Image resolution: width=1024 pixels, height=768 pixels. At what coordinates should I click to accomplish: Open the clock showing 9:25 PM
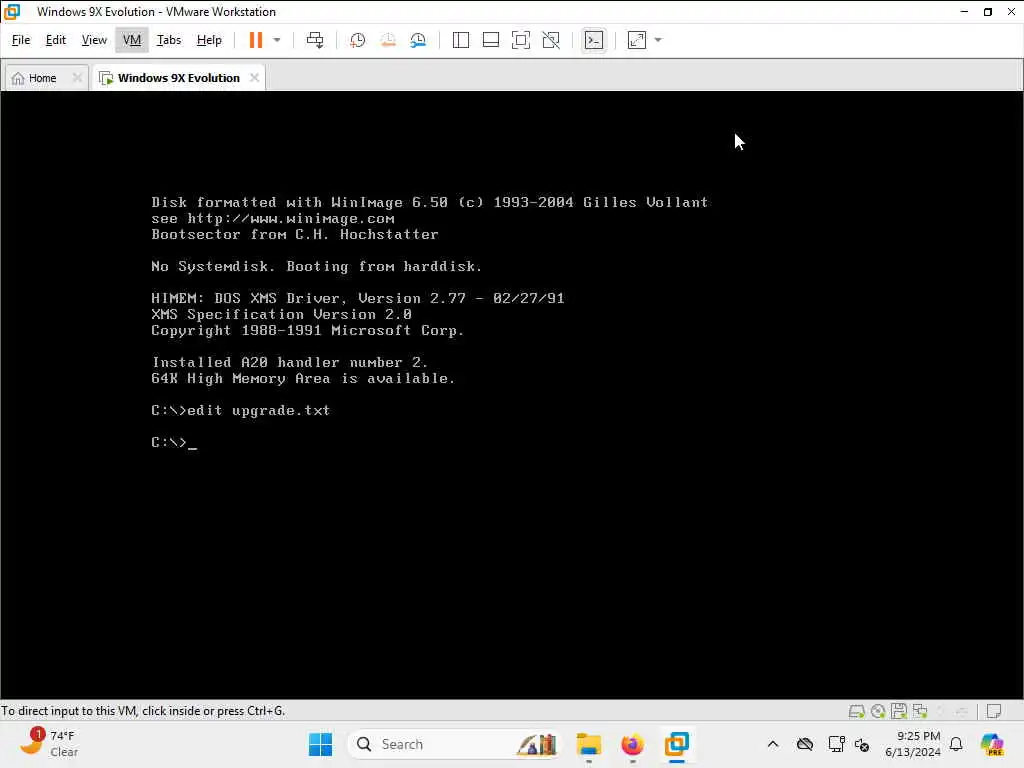[912, 744]
